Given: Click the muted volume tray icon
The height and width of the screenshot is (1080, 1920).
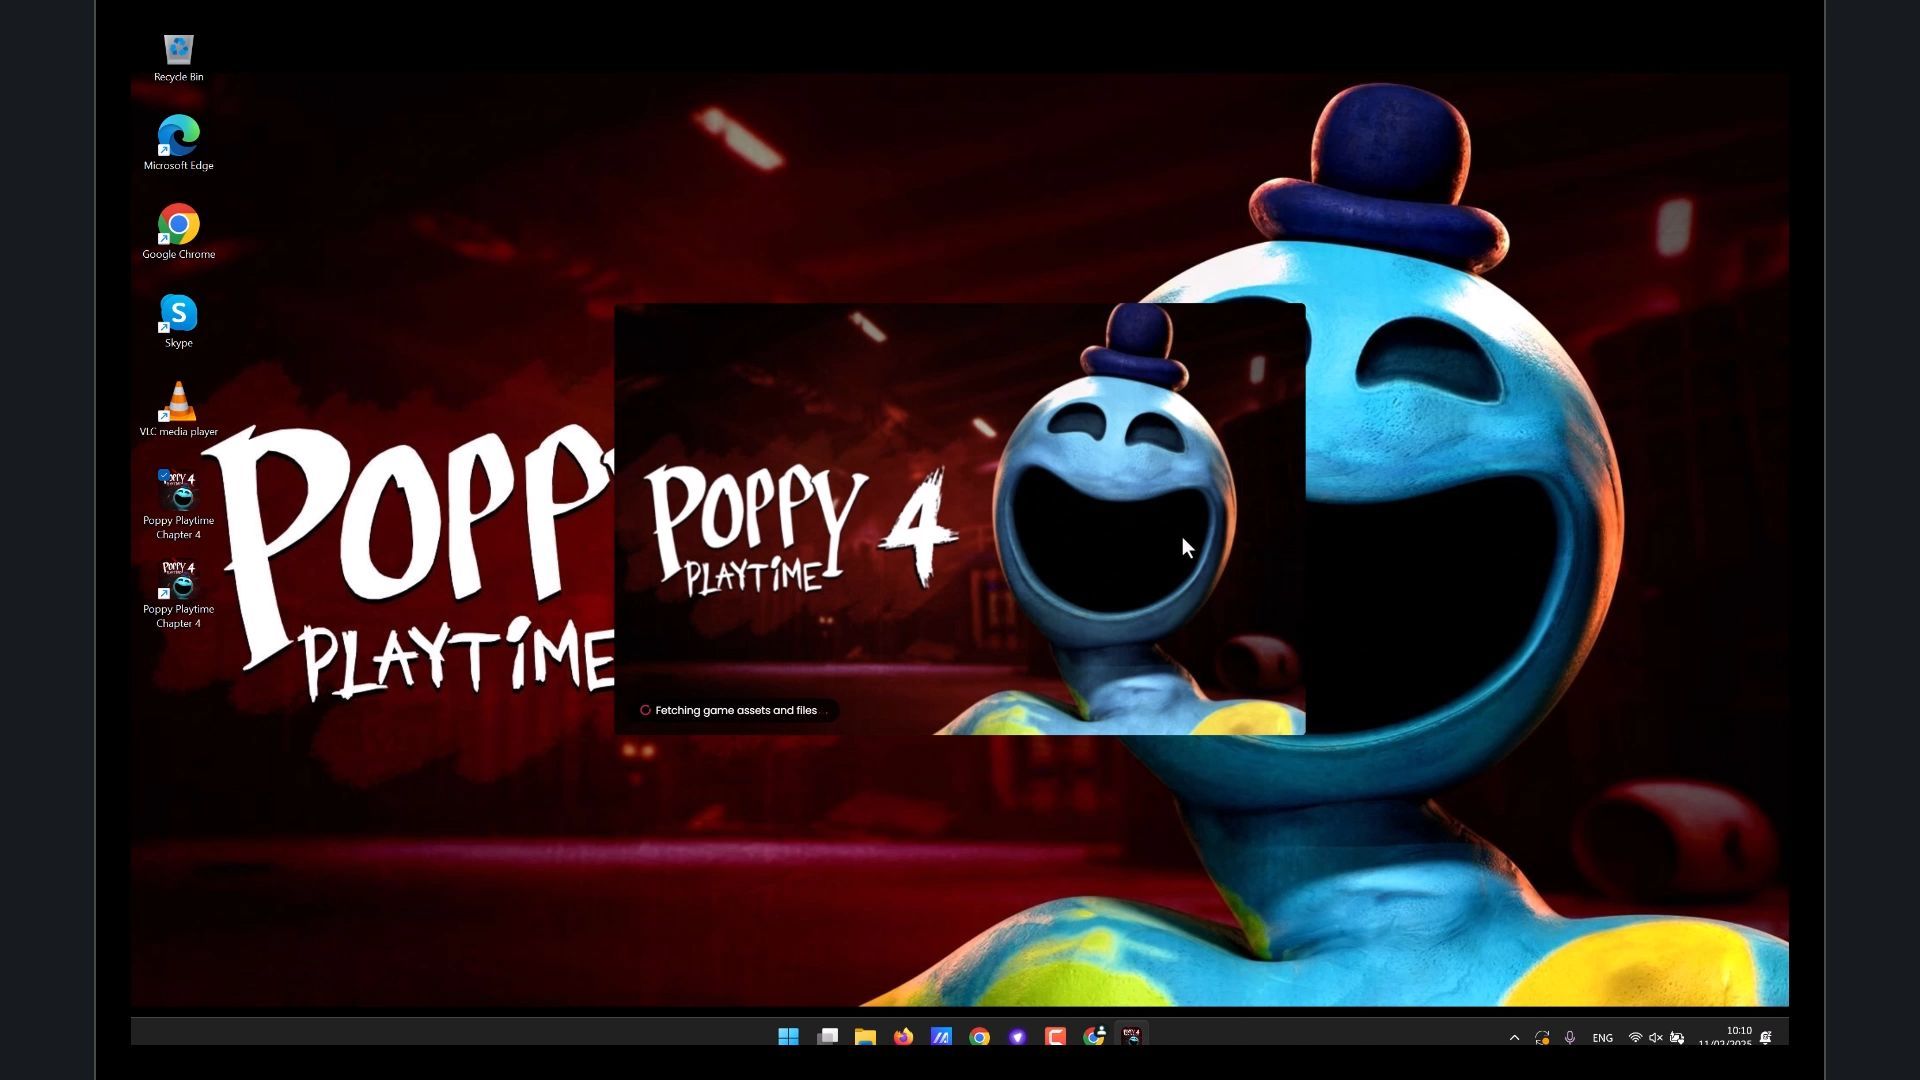Looking at the screenshot, I should pos(1656,1038).
